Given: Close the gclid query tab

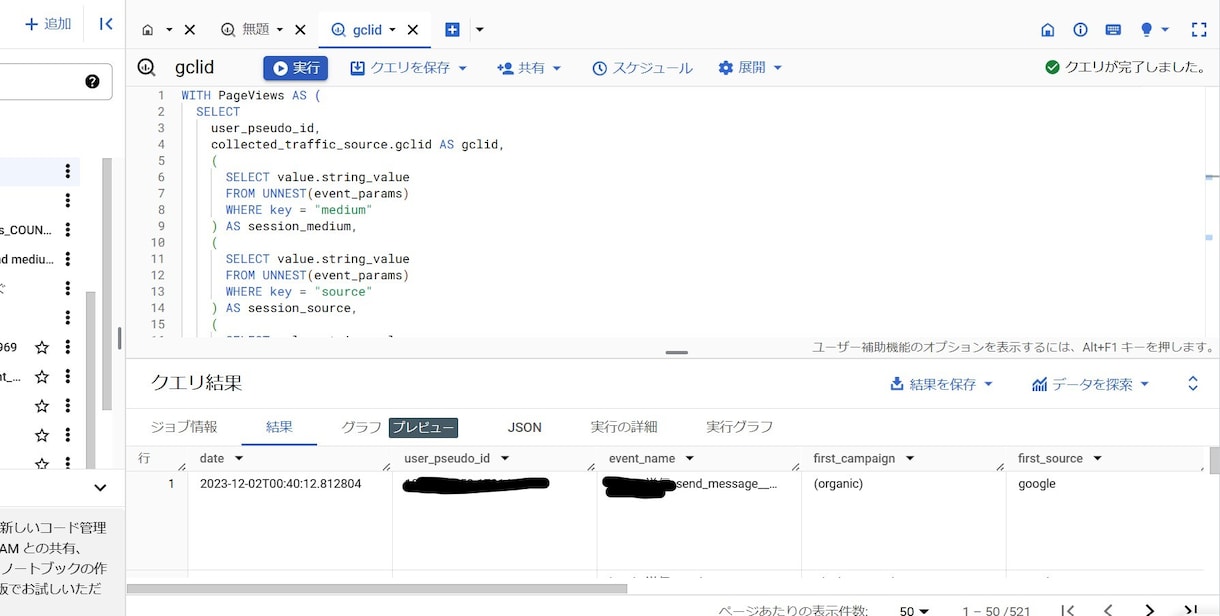Looking at the screenshot, I should (412, 30).
